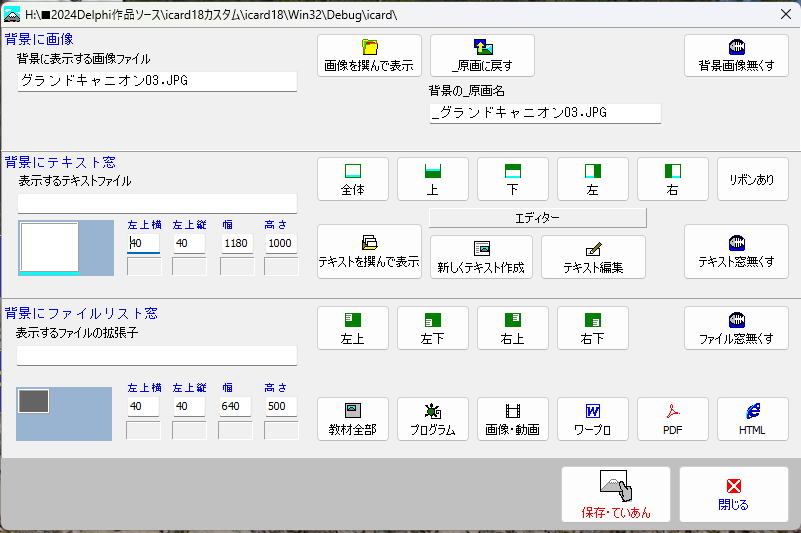Choose the ワープロ word processor filter

coord(592,419)
